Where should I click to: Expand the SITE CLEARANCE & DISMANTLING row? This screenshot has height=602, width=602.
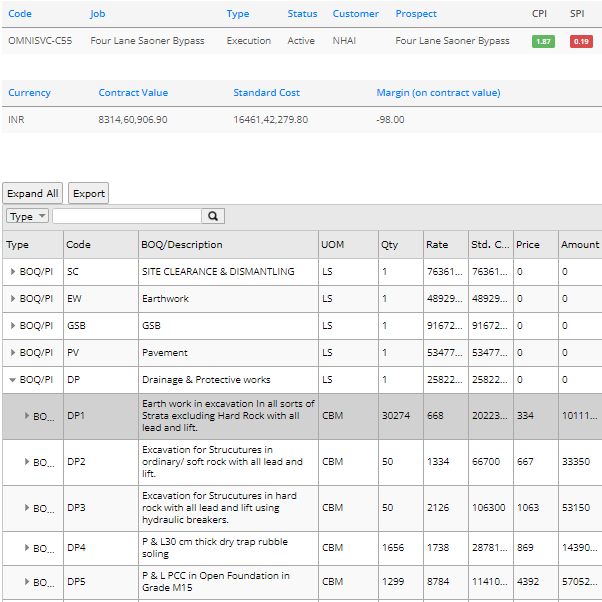pos(13,272)
